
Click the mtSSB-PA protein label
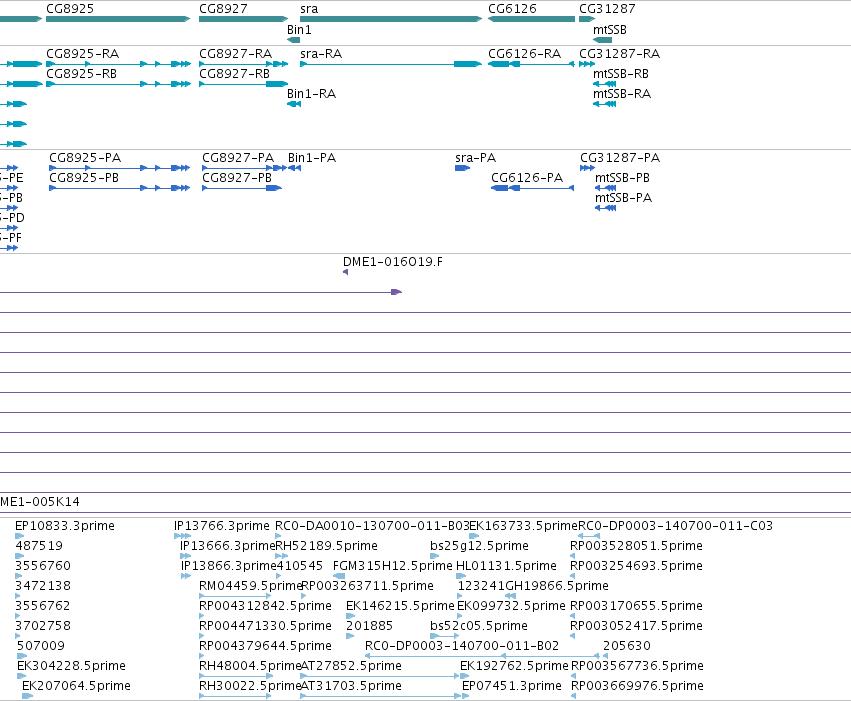pos(624,198)
